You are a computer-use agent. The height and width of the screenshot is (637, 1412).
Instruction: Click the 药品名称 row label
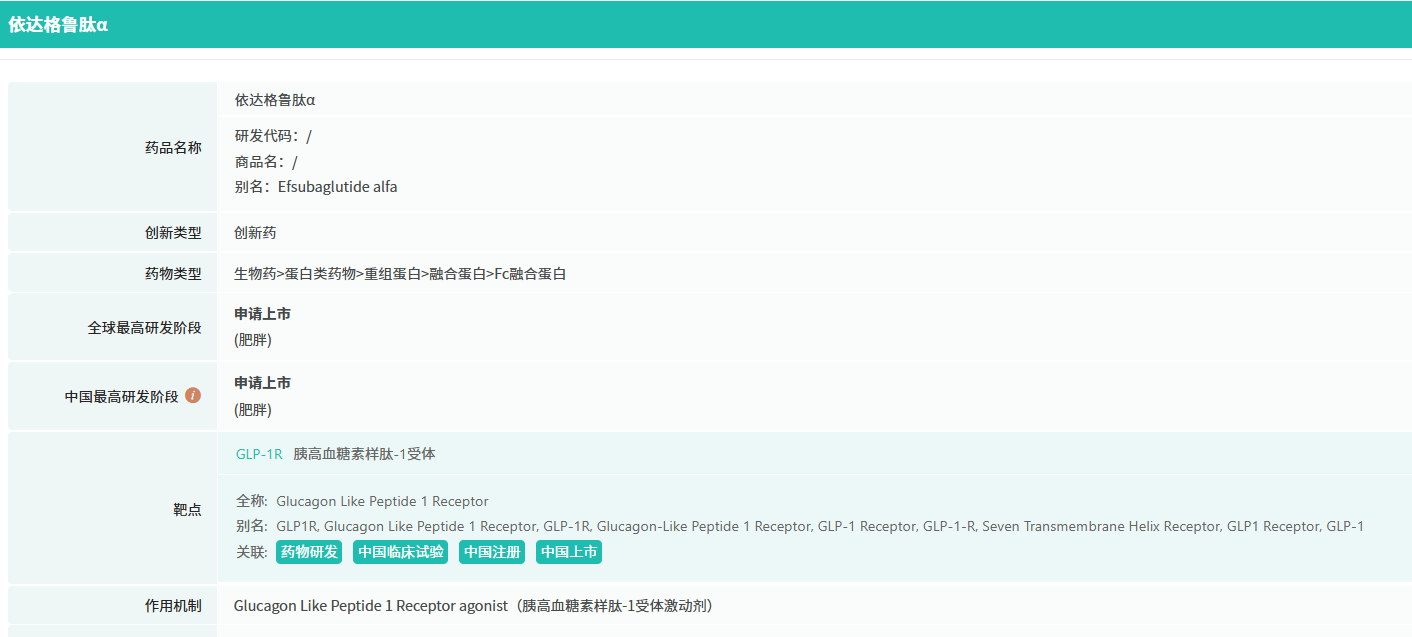coord(173,148)
